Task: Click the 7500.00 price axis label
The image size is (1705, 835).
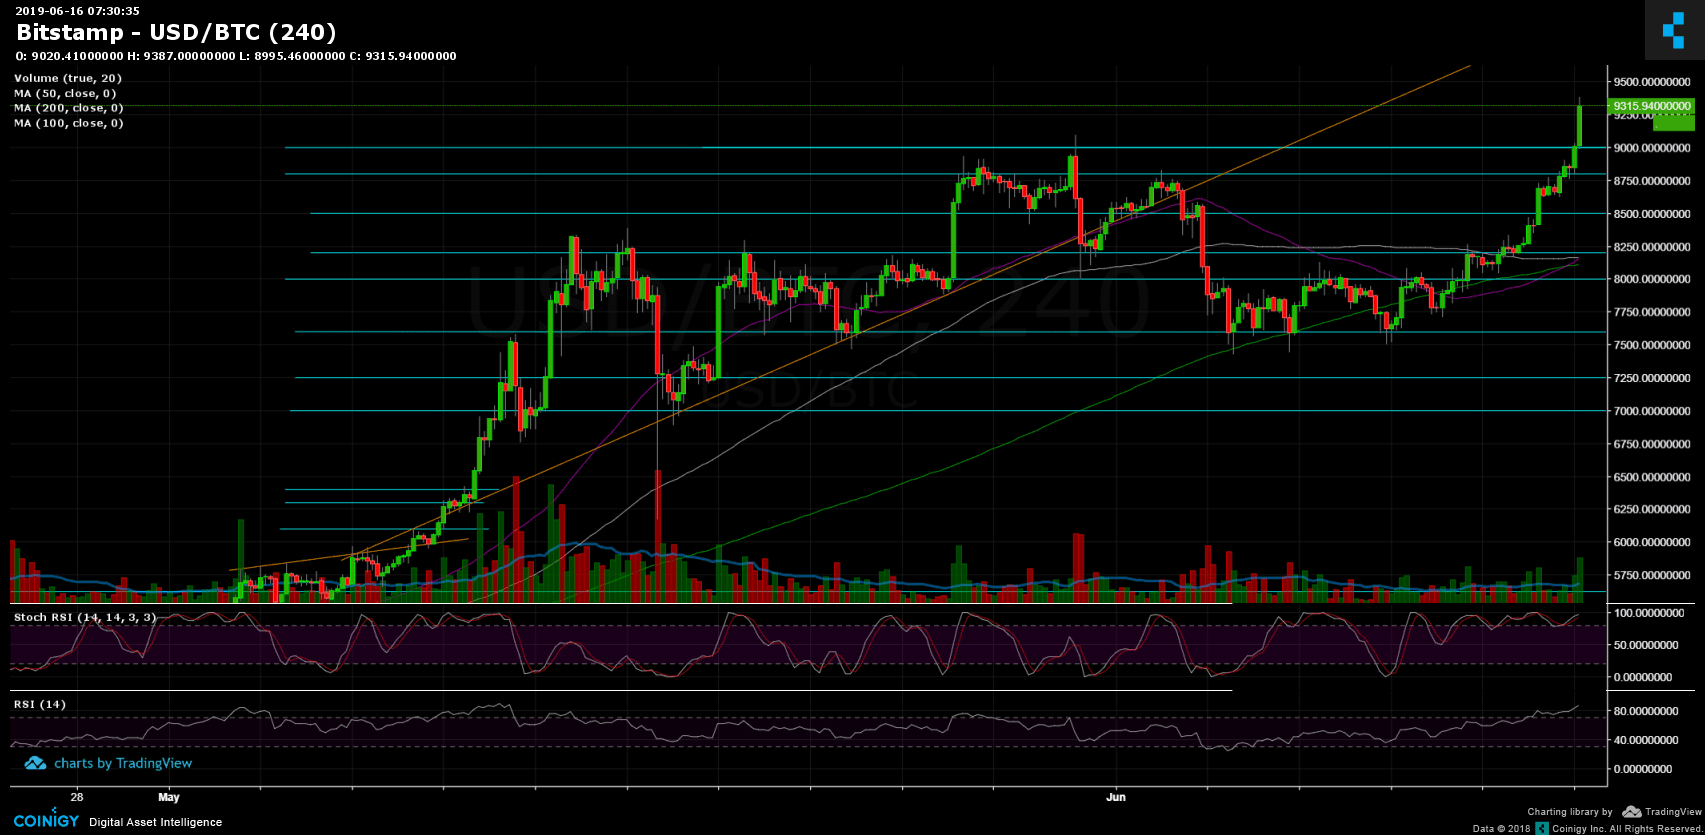Action: click(x=1650, y=345)
